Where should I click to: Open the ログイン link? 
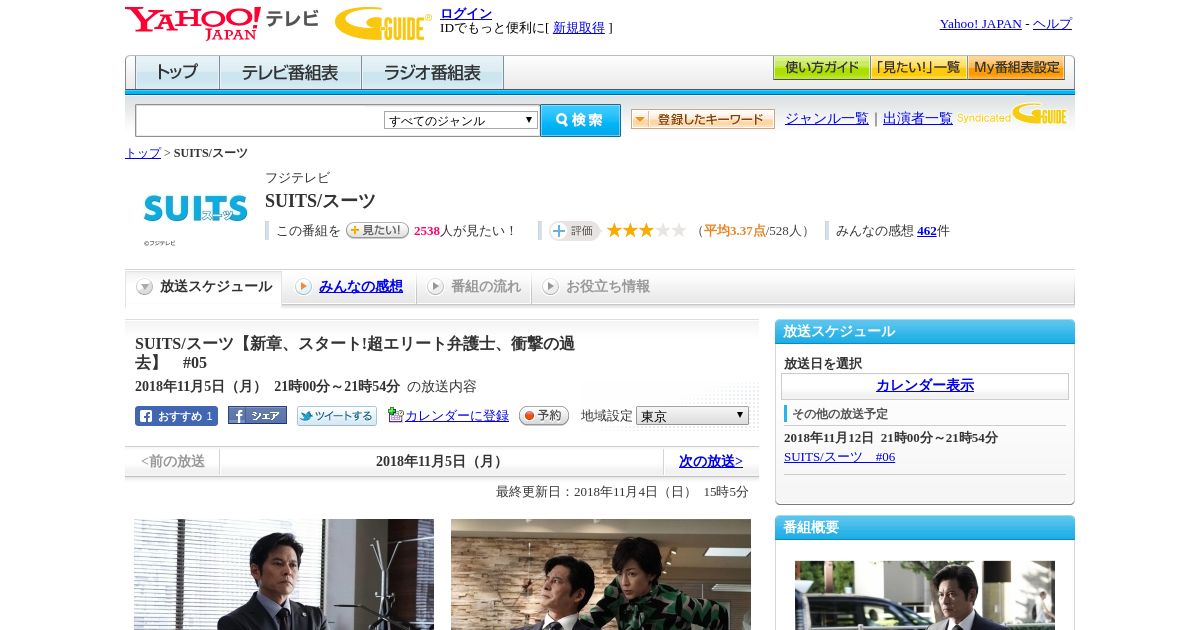466,13
